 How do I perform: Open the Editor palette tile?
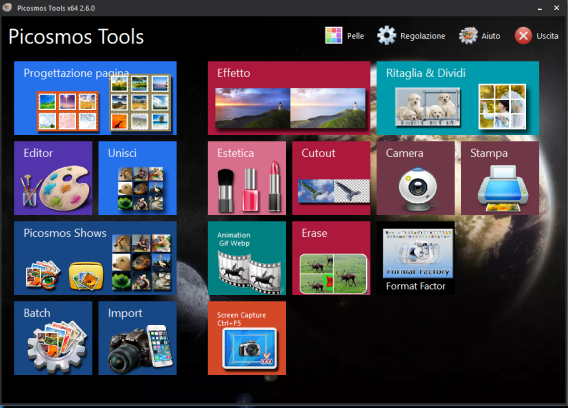(53, 178)
